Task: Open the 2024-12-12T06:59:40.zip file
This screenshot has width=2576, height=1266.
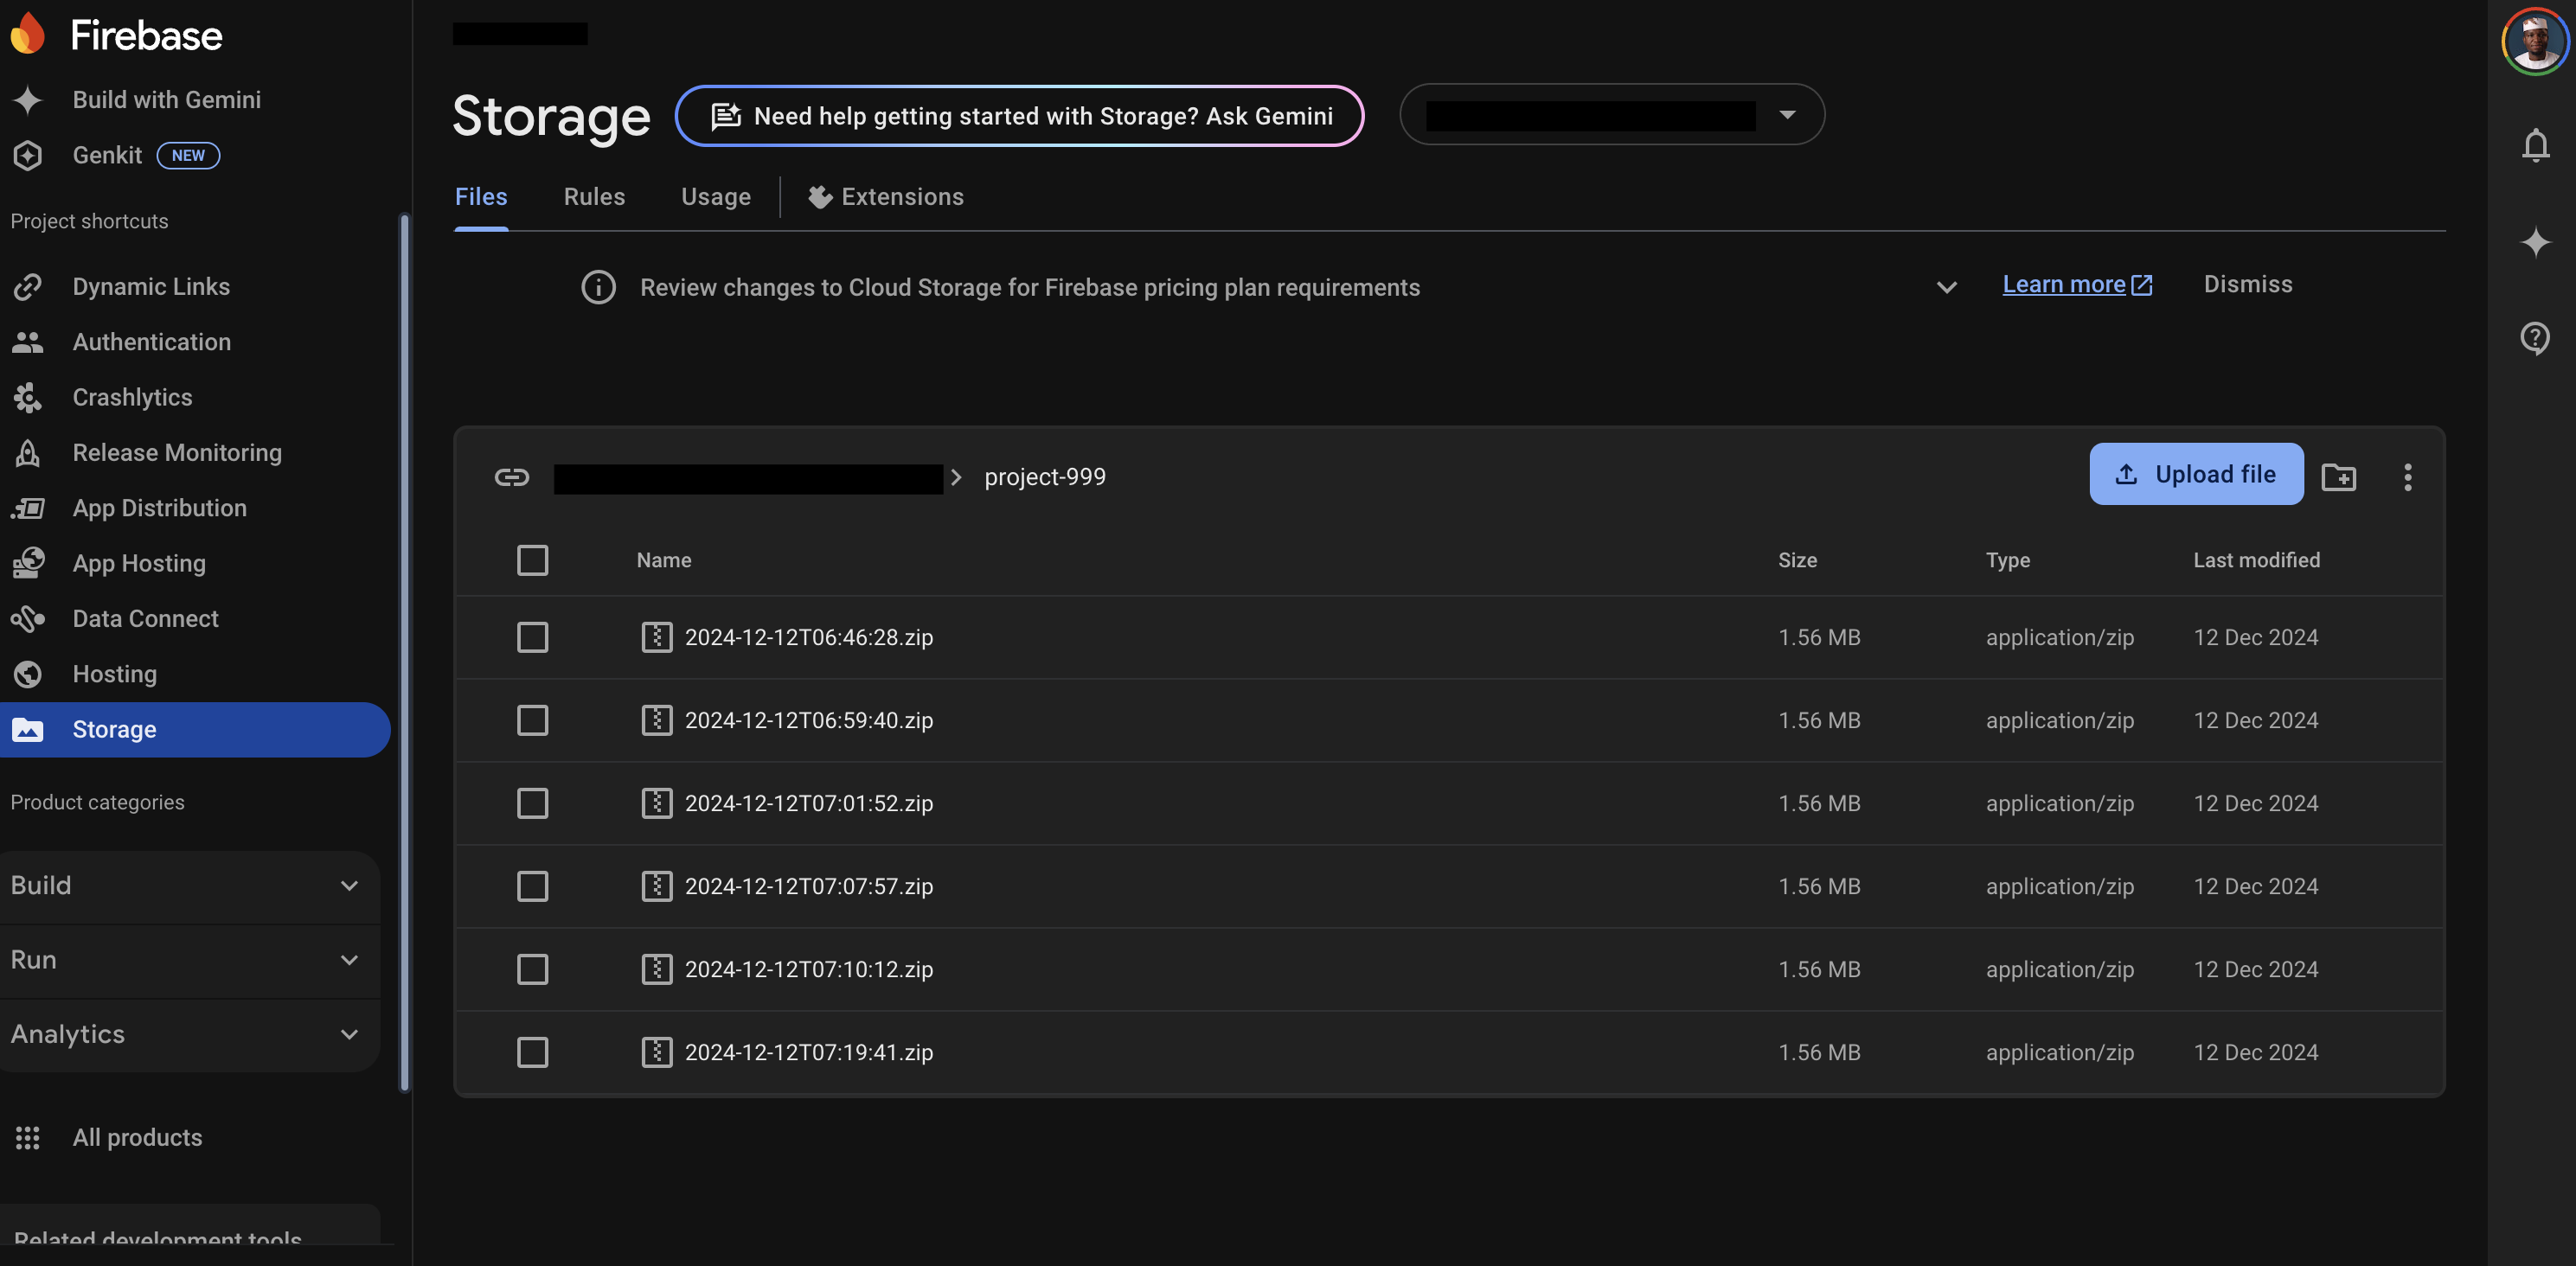Action: (808, 720)
